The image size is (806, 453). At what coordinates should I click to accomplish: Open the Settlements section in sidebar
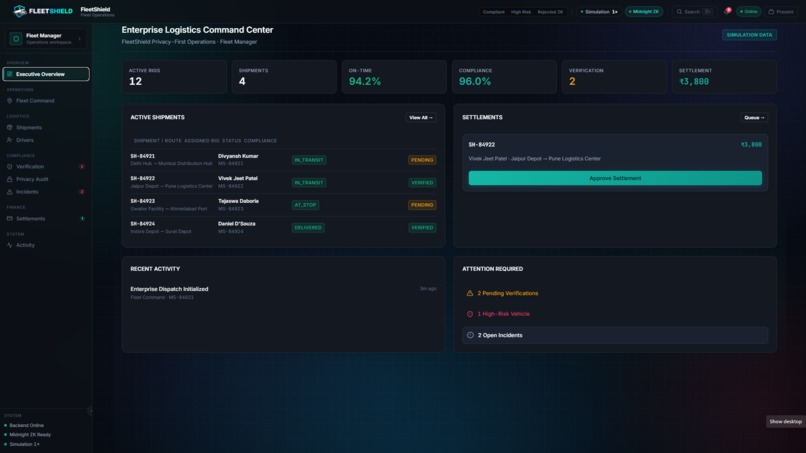tap(46, 219)
